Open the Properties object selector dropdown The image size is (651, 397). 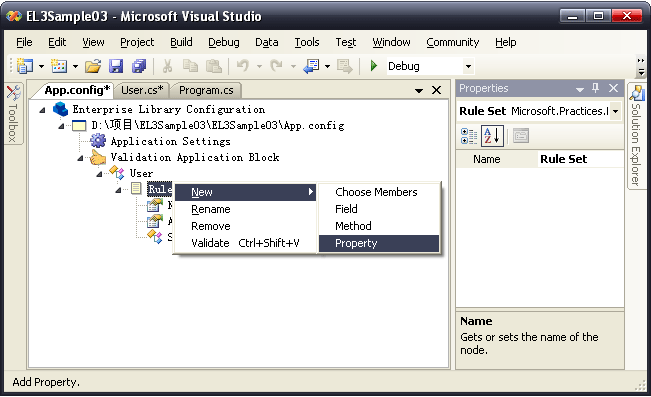615,111
